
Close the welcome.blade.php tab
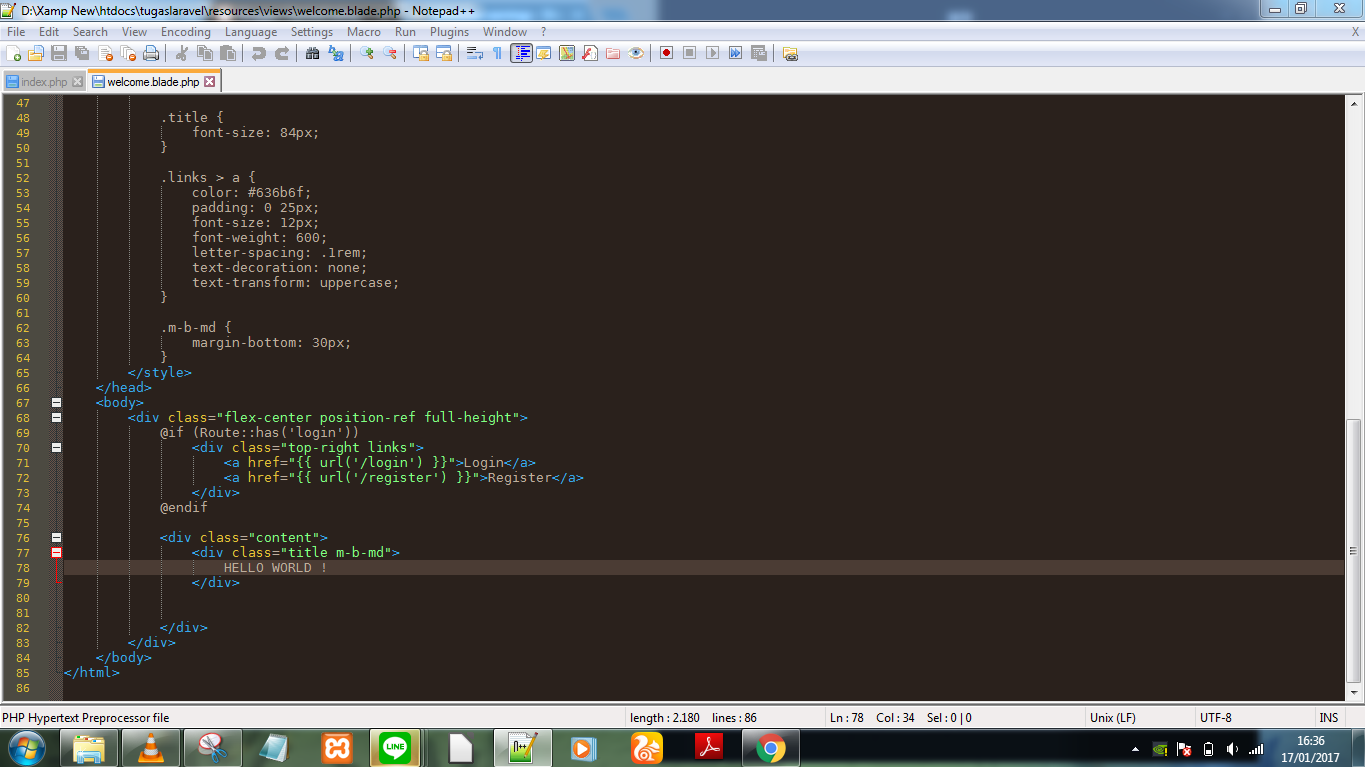point(209,82)
